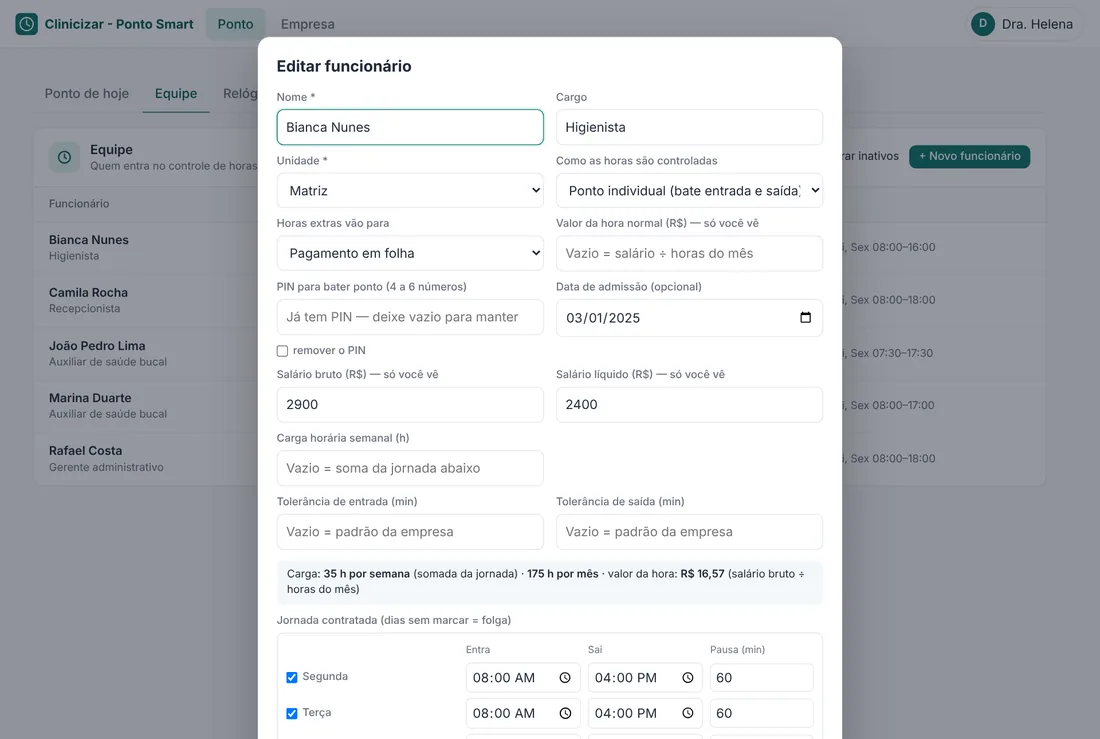Image resolution: width=1100 pixels, height=739 pixels.
Task: Click the Segunda Pausa minutes field
Action: click(761, 678)
